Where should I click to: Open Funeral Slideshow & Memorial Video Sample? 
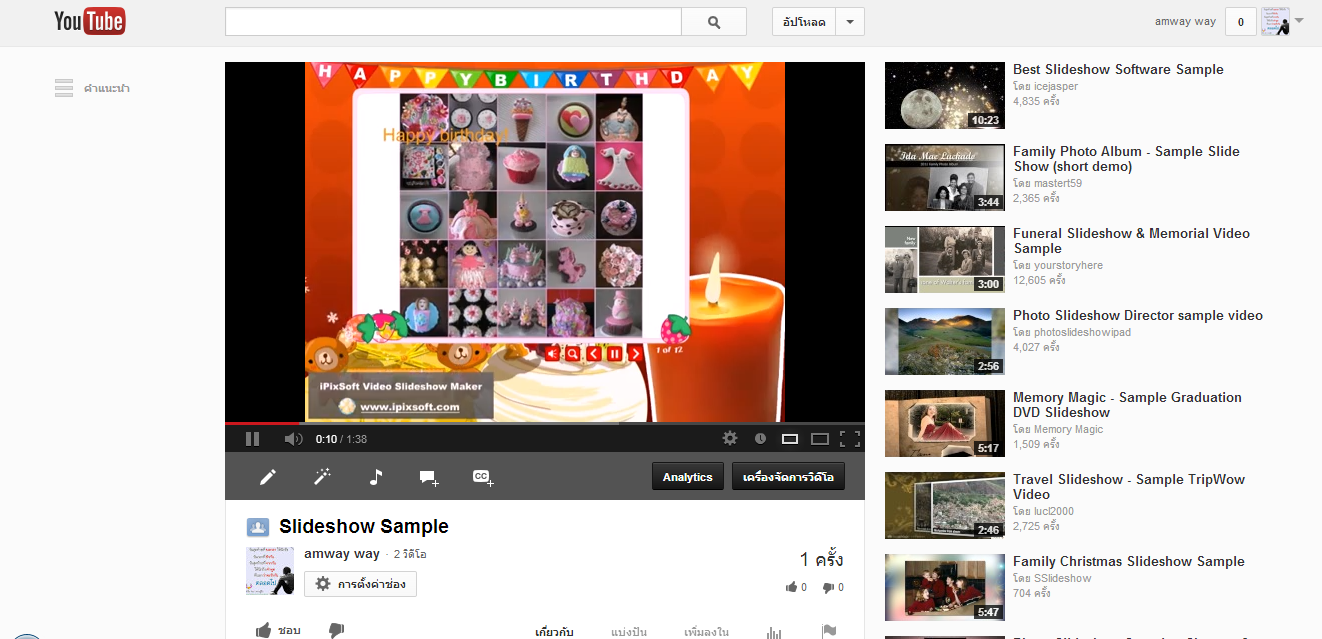point(1131,241)
